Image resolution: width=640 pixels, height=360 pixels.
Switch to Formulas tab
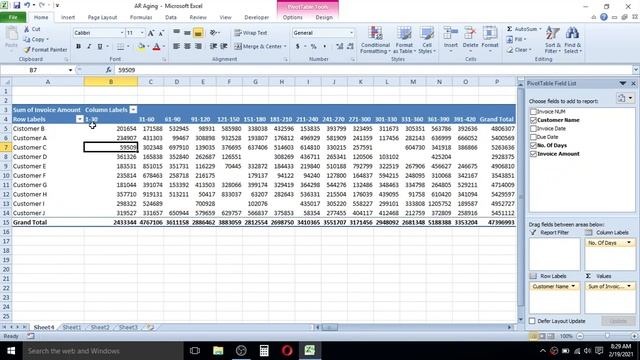click(141, 18)
